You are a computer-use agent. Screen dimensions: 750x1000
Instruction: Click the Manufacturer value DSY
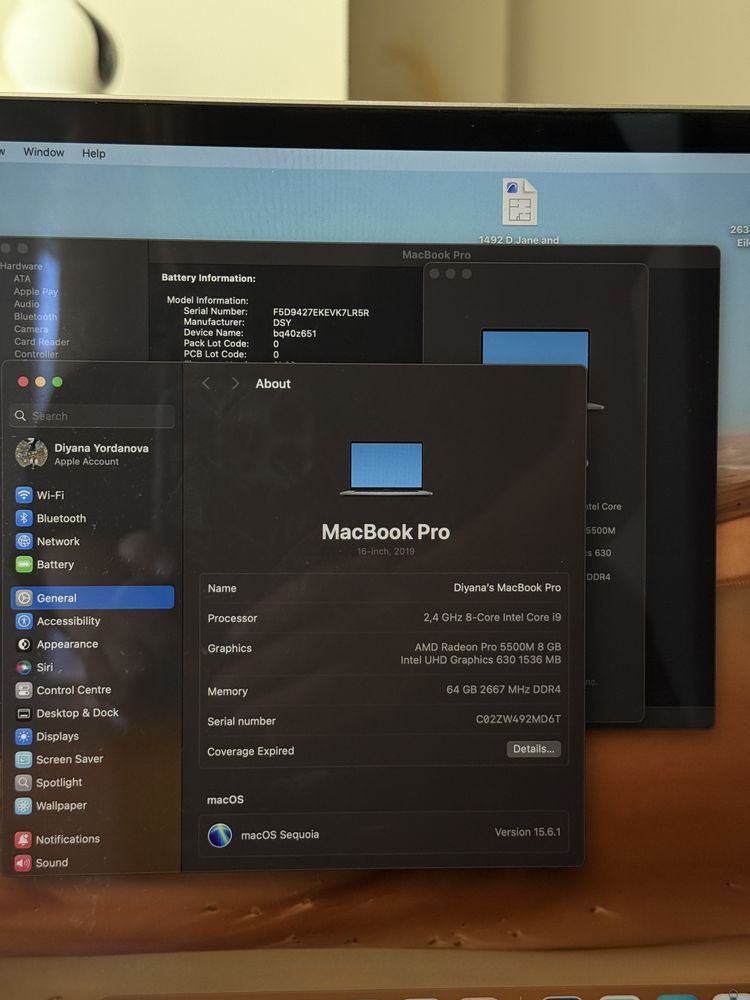pyautogui.click(x=281, y=323)
